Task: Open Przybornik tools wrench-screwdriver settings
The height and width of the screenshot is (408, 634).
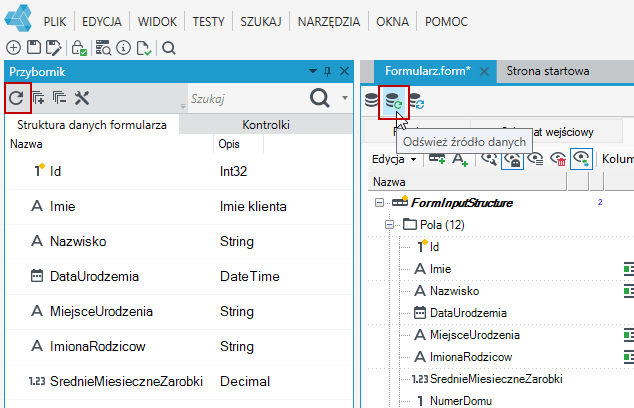Action: [x=82, y=98]
